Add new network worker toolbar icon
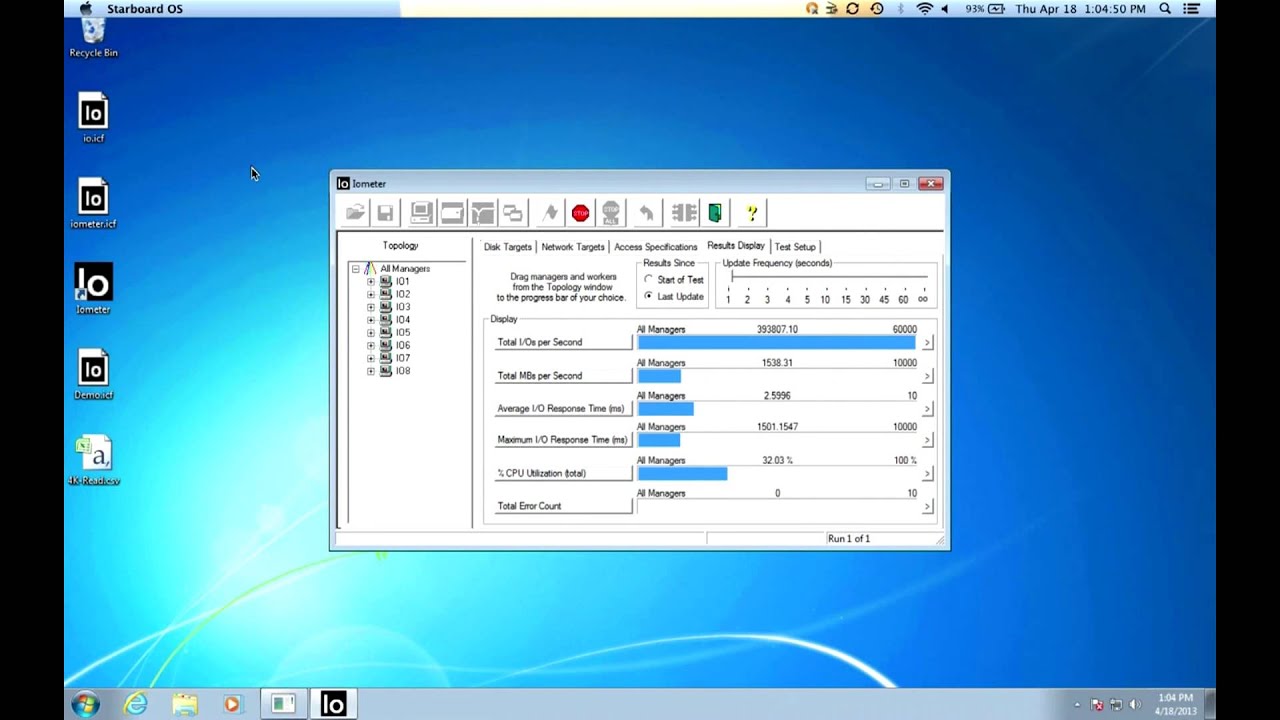 point(483,213)
